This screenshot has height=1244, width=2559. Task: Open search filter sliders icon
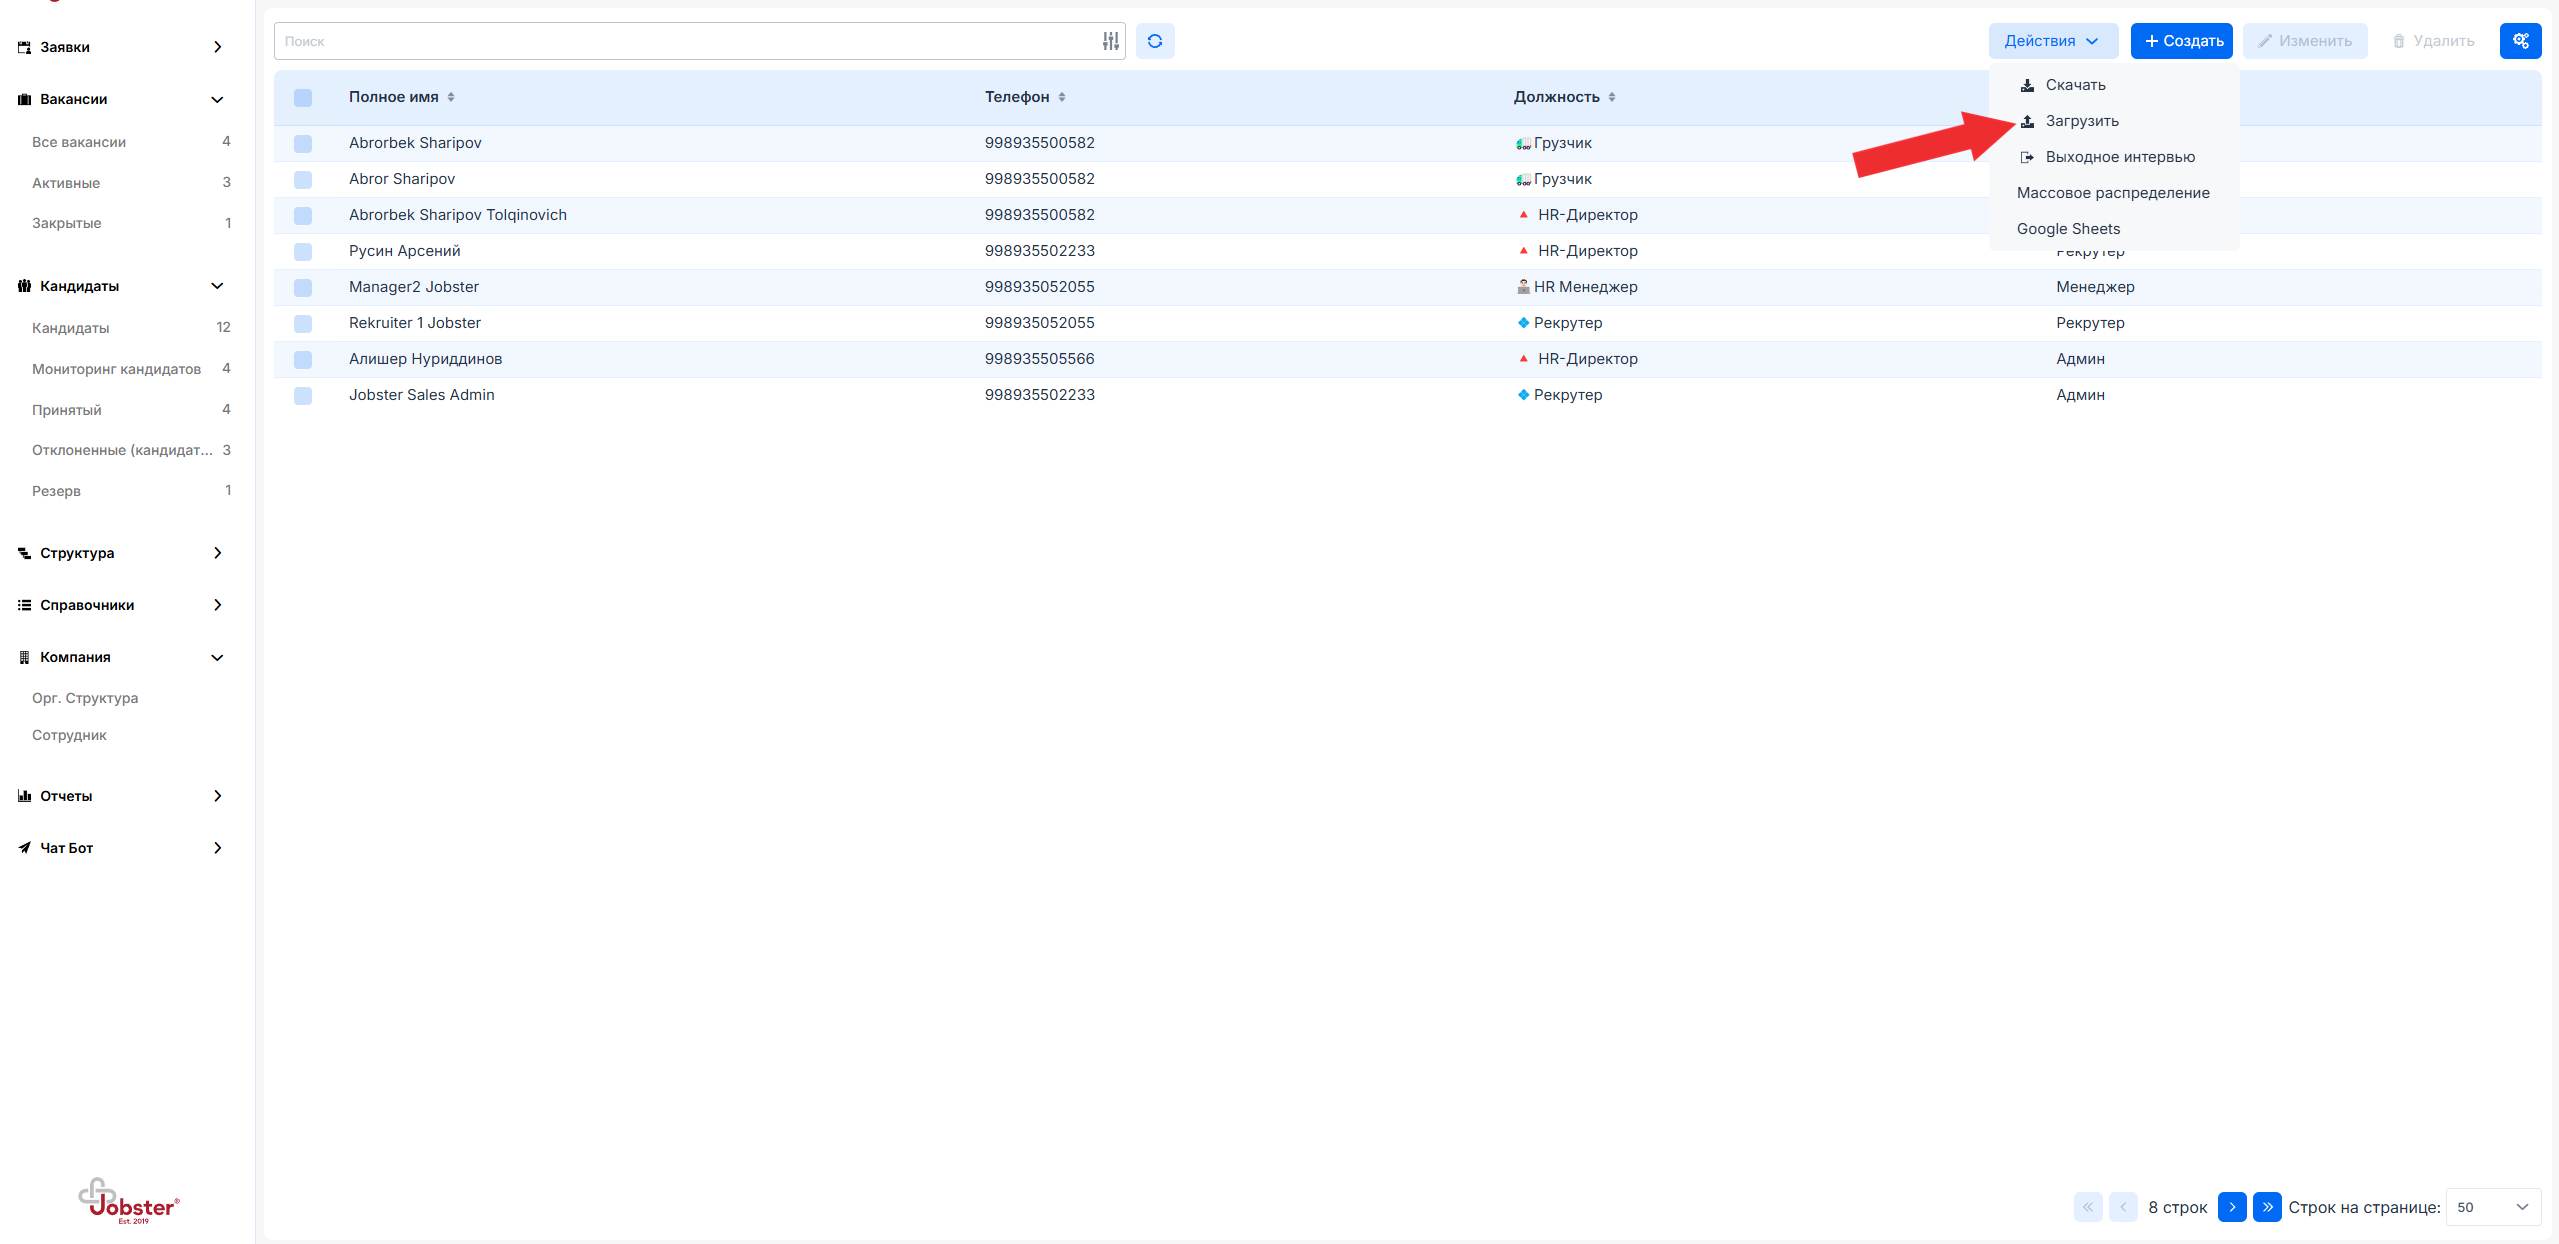1110,41
